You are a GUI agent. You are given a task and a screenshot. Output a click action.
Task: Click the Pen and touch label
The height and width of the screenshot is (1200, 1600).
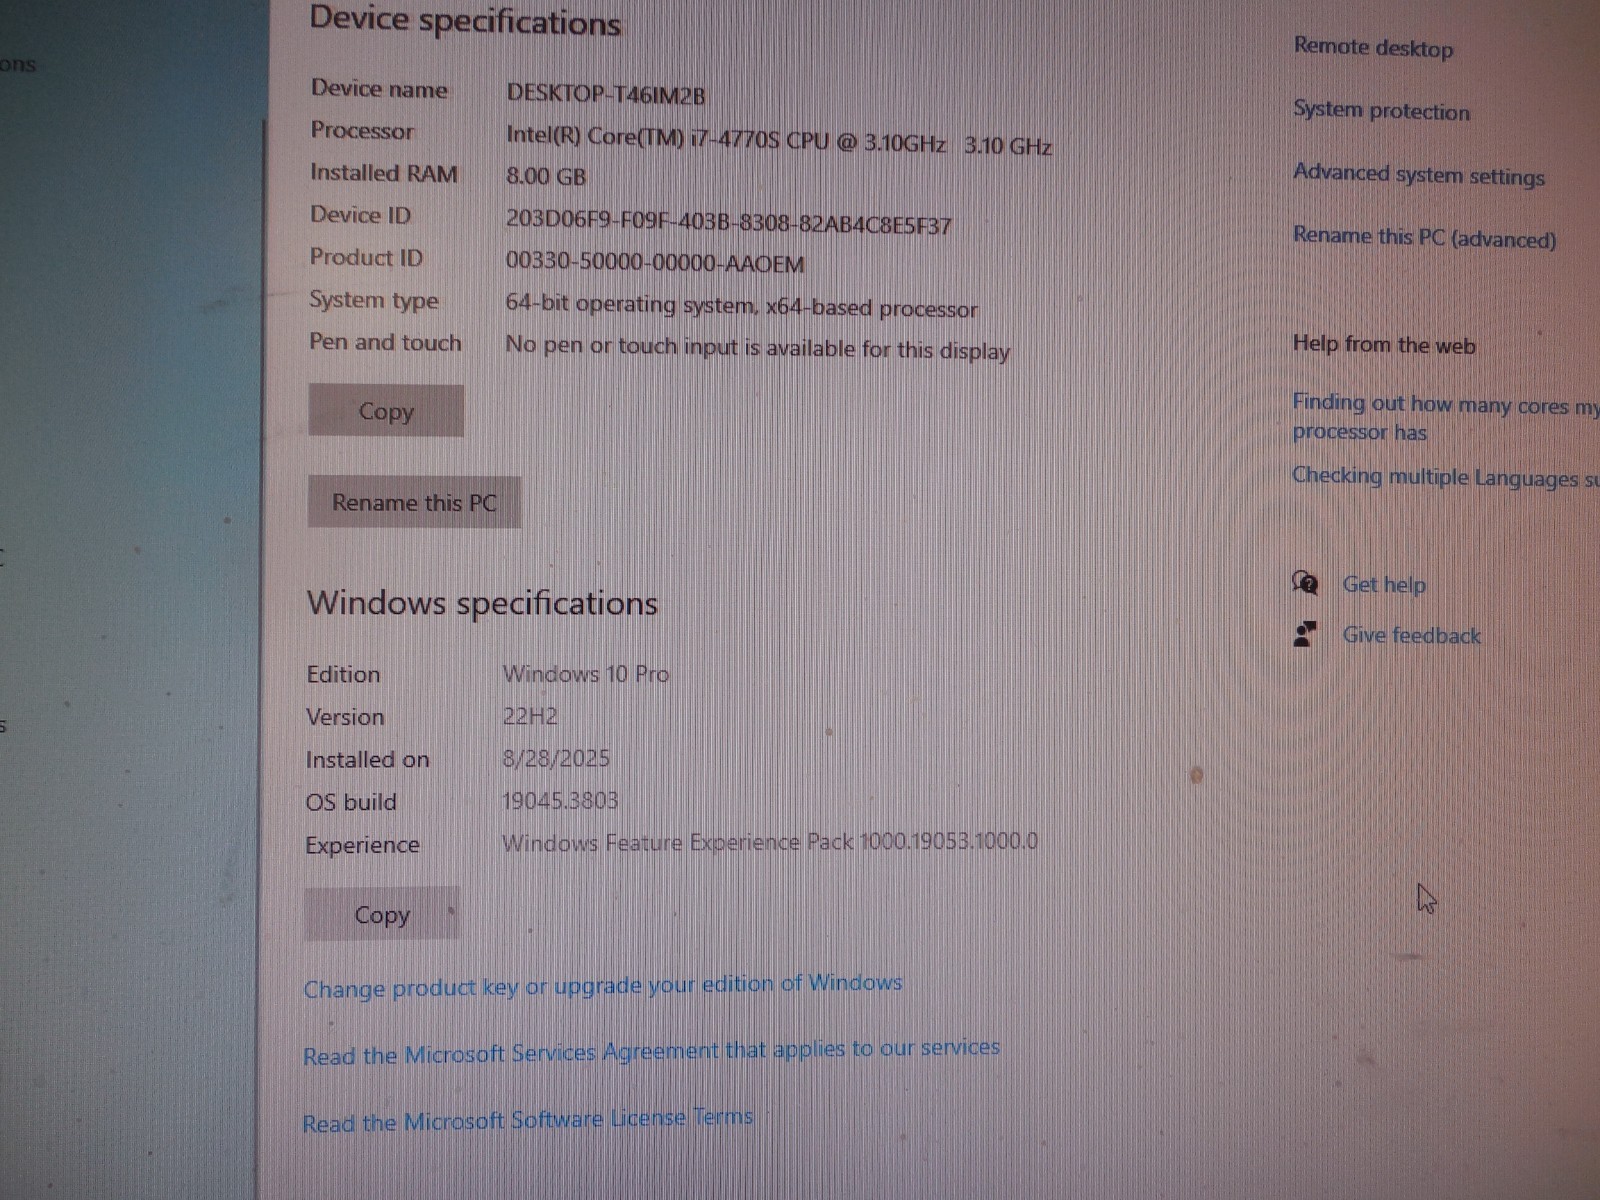click(385, 342)
